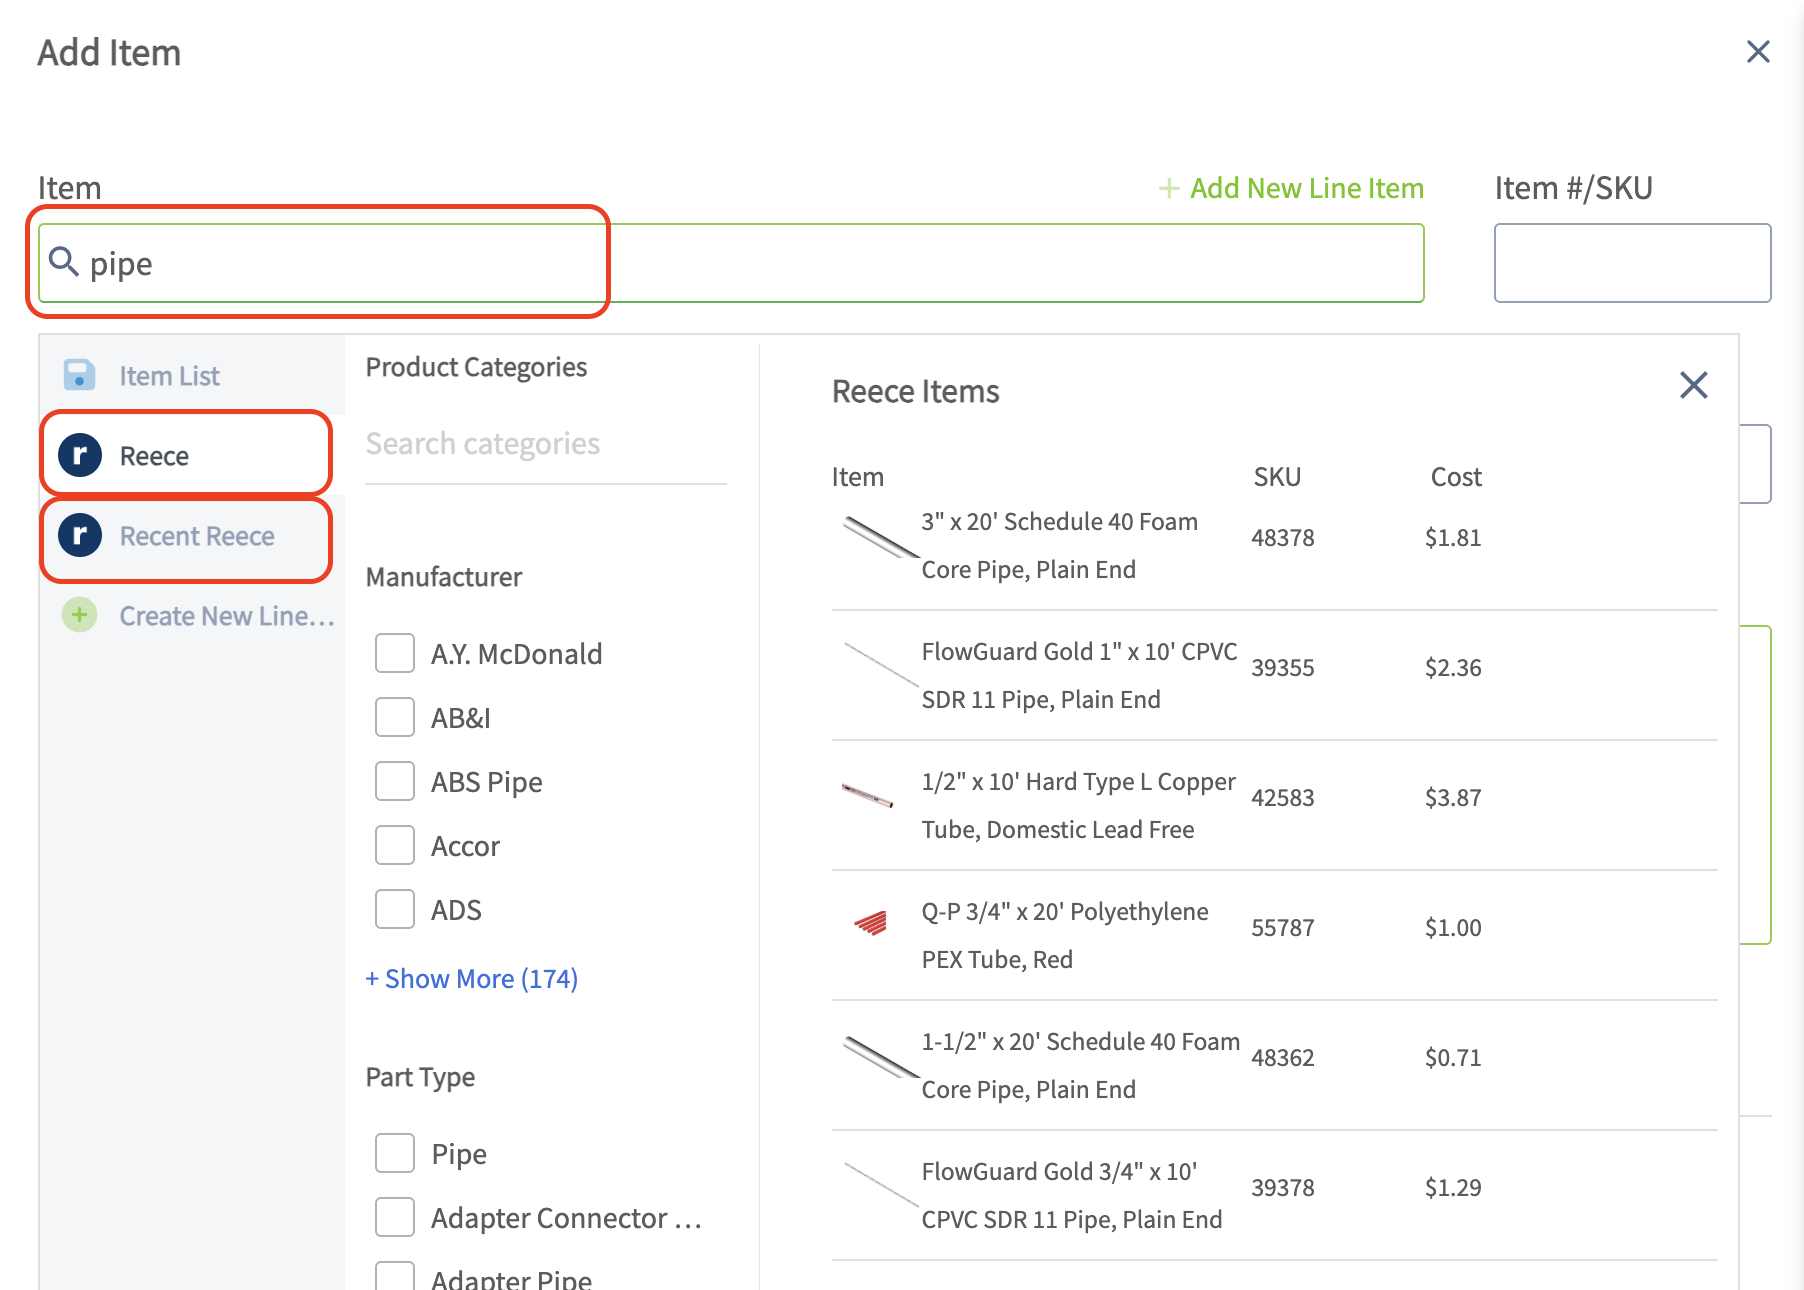This screenshot has height=1290, width=1804.
Task: Click the Item search field containing pipe
Action: [731, 263]
